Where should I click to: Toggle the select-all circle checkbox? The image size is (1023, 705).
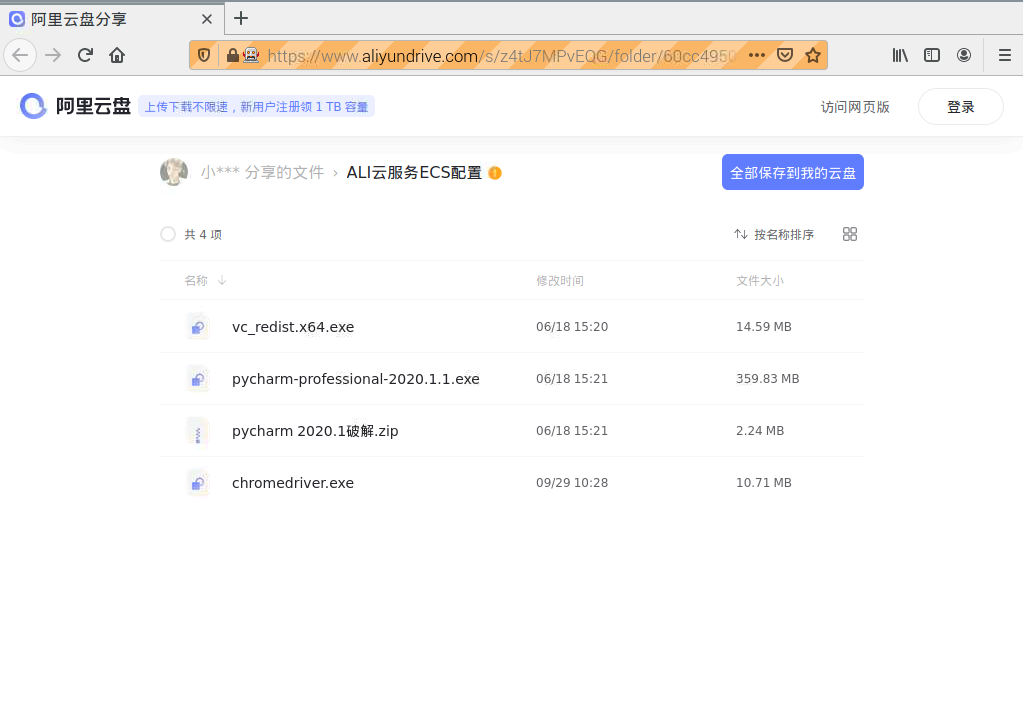pyautogui.click(x=168, y=234)
